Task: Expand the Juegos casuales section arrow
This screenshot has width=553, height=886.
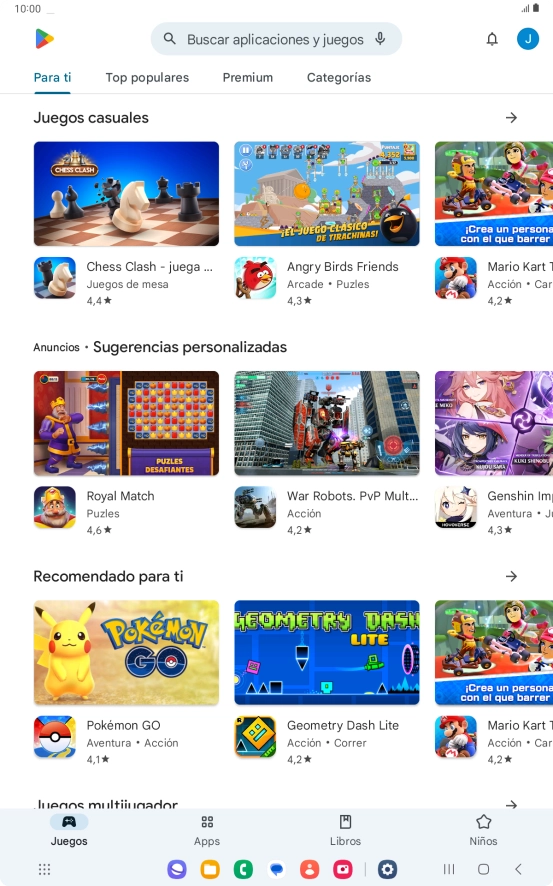Action: pos(511,118)
